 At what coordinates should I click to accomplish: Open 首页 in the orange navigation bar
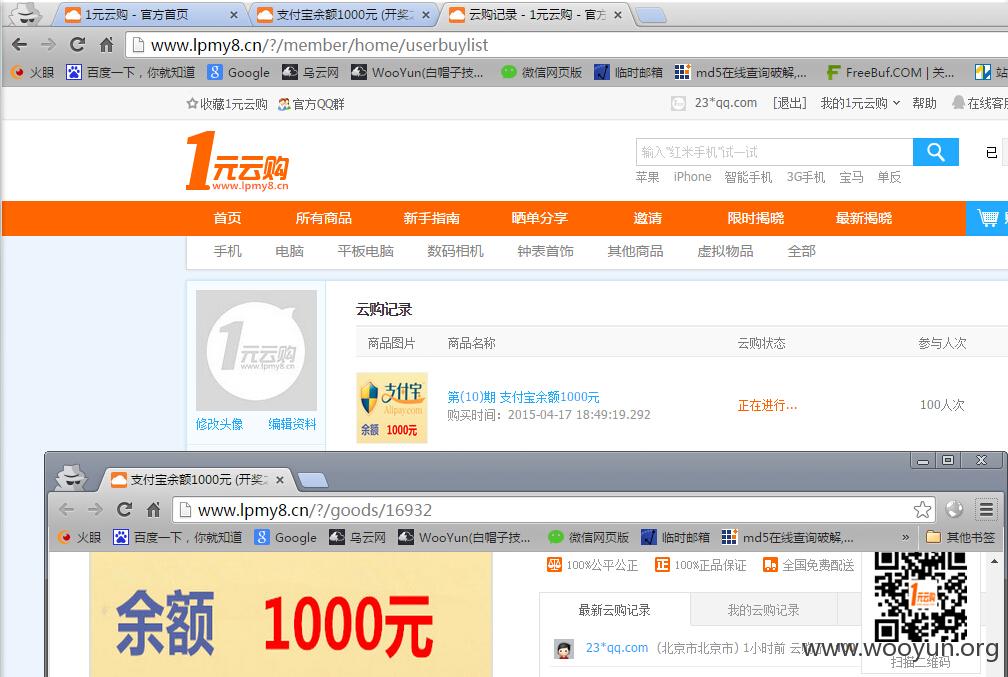coord(228,218)
